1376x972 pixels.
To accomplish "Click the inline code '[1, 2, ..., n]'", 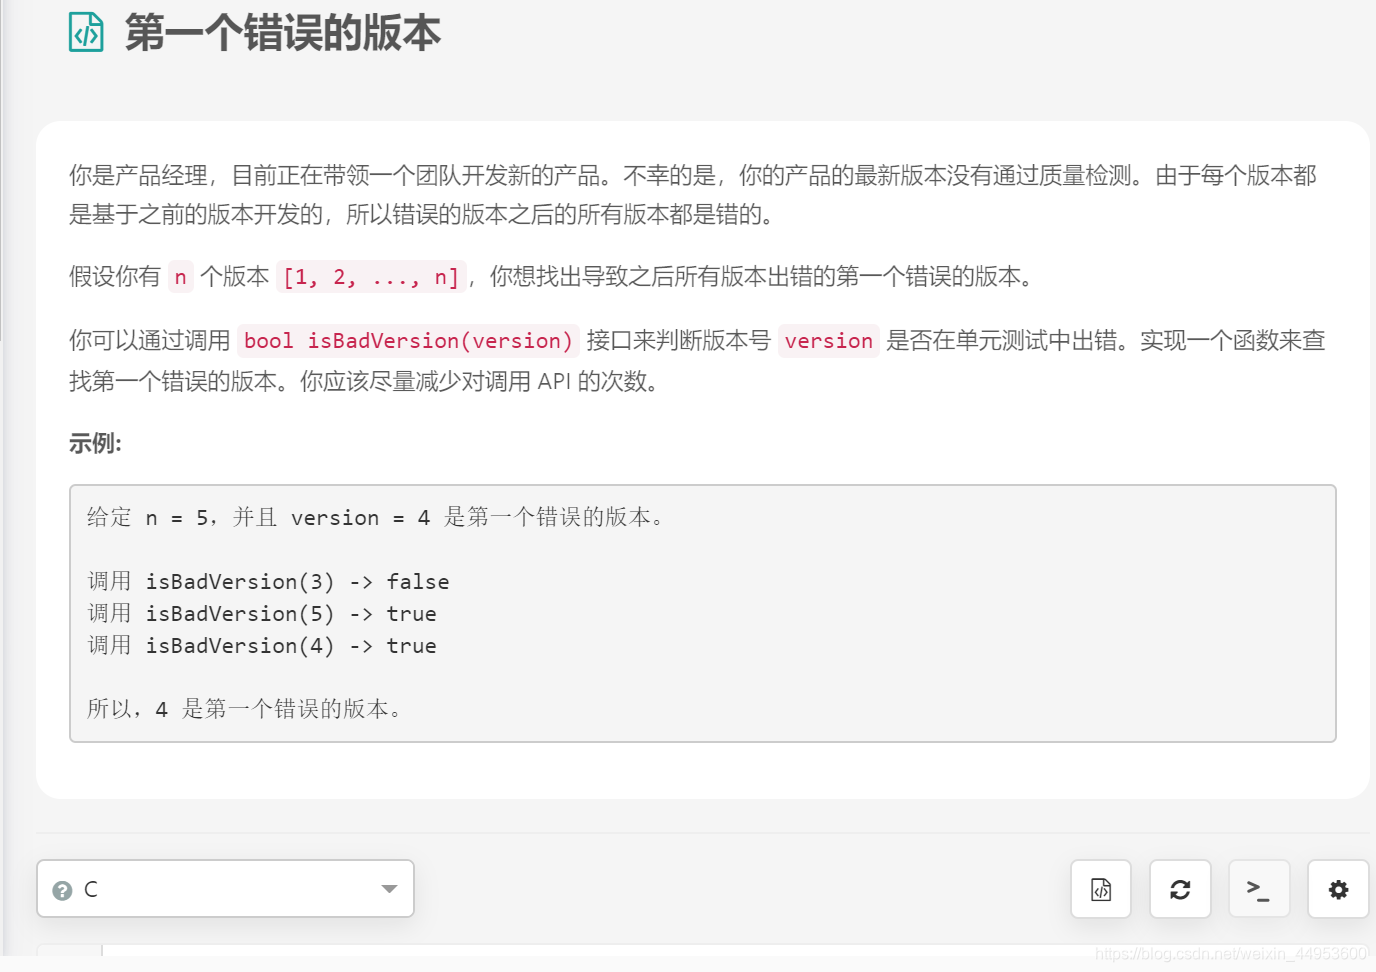I will pos(371,277).
